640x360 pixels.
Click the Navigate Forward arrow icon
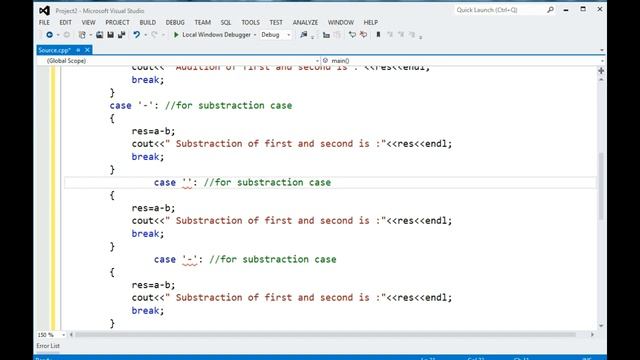67,35
